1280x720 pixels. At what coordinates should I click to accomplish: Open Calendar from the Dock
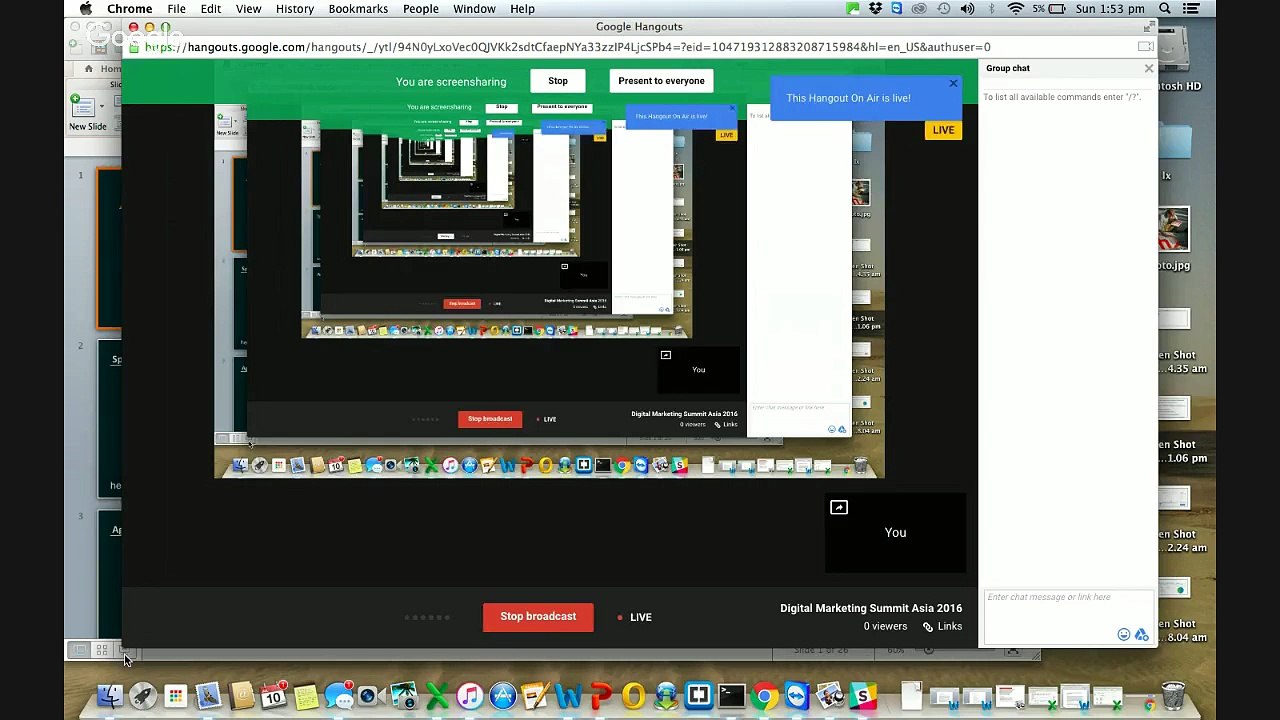[x=273, y=696]
